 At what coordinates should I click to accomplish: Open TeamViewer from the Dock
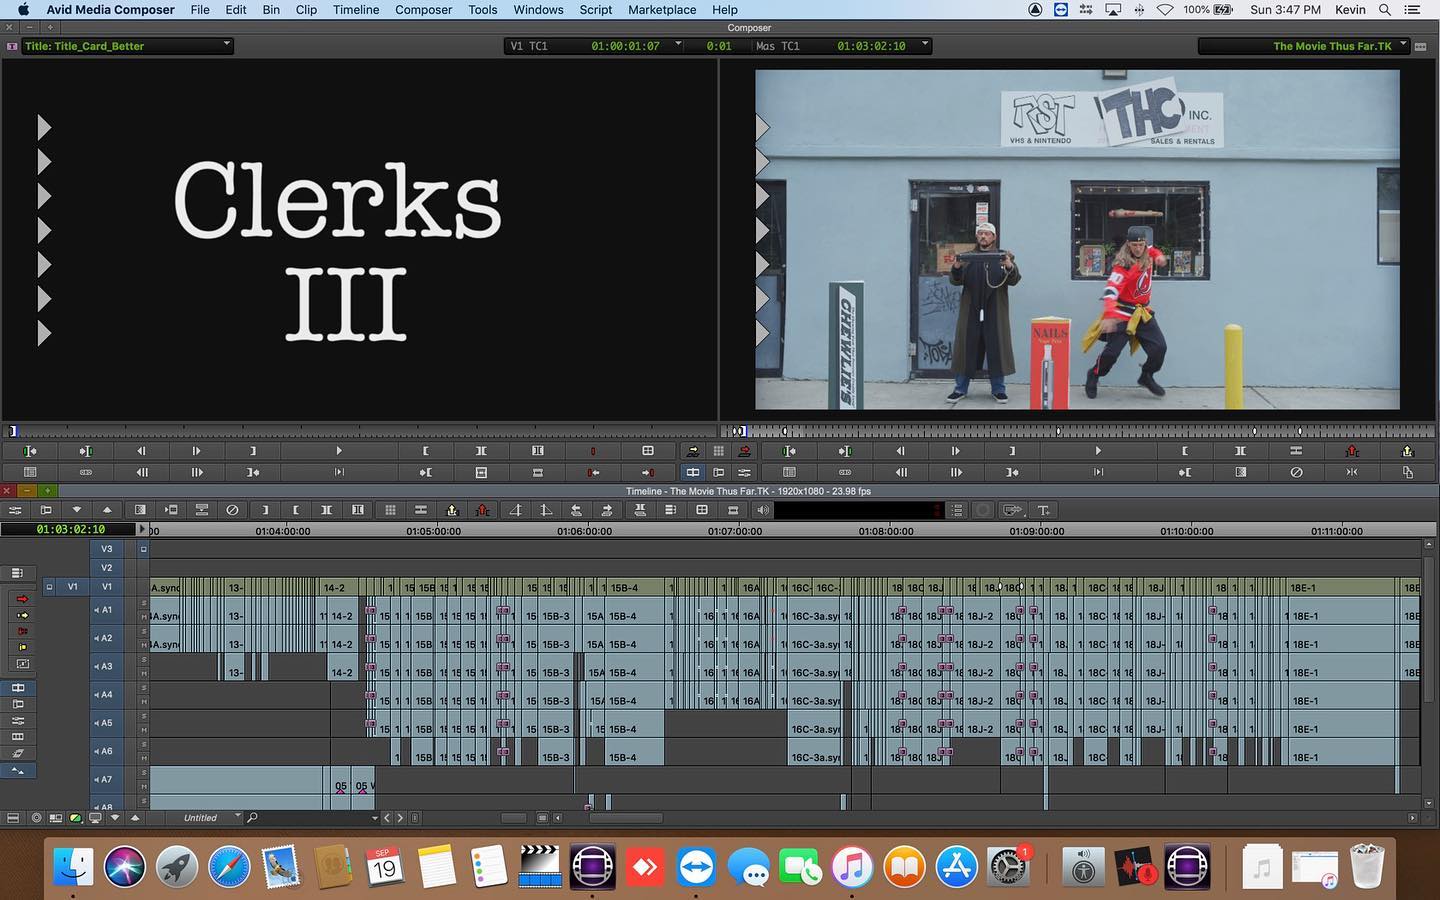point(696,866)
